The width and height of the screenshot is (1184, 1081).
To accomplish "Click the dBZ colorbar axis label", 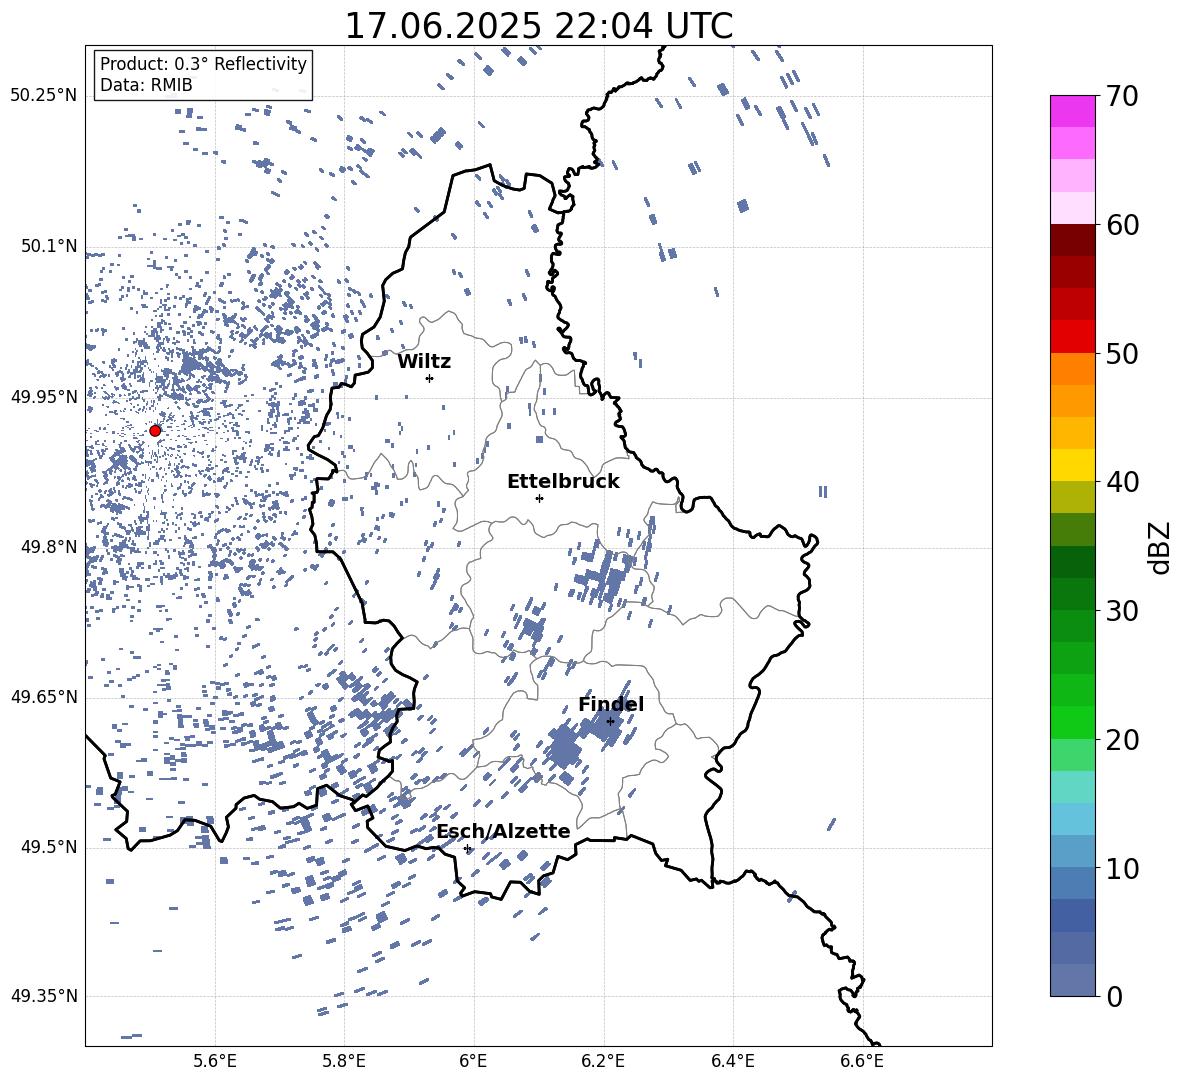I will point(1159,547).
